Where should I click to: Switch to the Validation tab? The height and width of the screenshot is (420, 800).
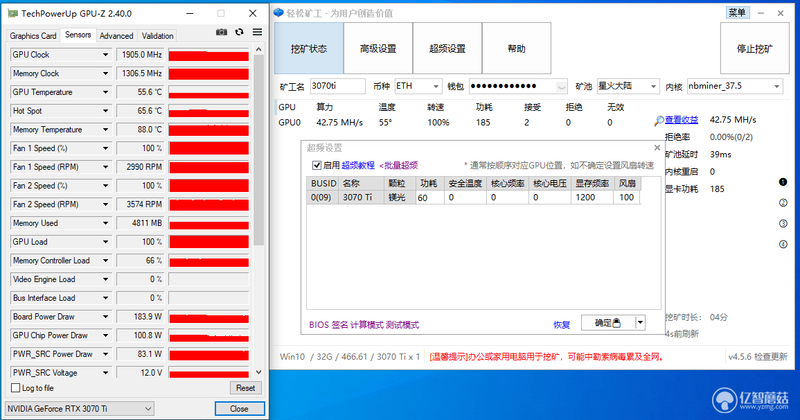coord(158,36)
